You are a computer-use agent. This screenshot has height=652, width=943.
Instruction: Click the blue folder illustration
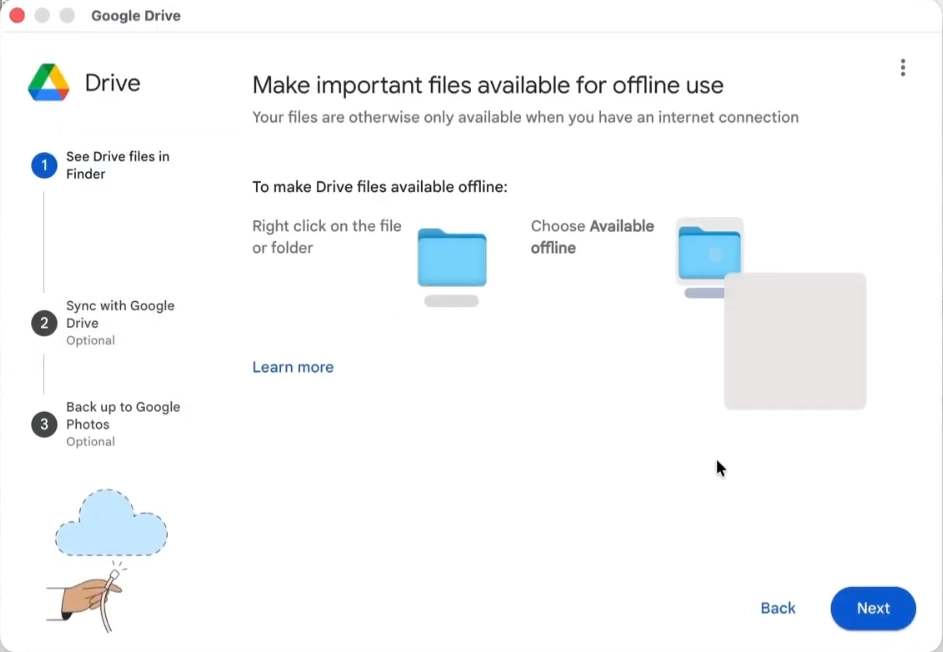click(x=452, y=257)
